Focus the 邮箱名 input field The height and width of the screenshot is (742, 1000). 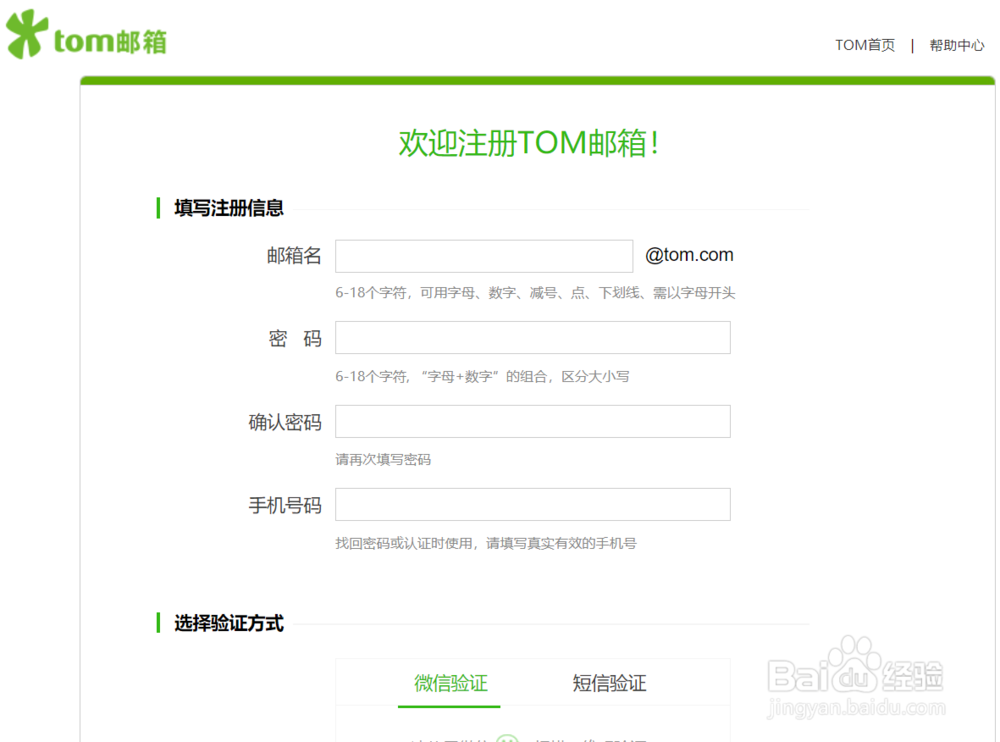tap(484, 256)
